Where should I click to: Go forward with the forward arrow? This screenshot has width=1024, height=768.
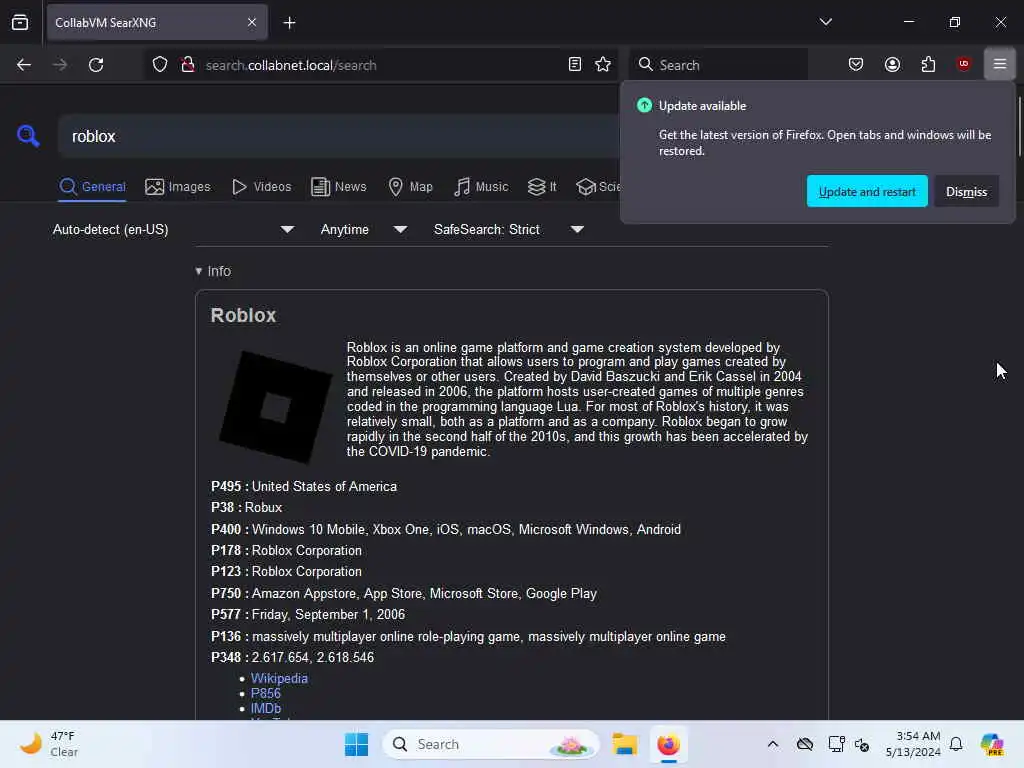pyautogui.click(x=59, y=65)
